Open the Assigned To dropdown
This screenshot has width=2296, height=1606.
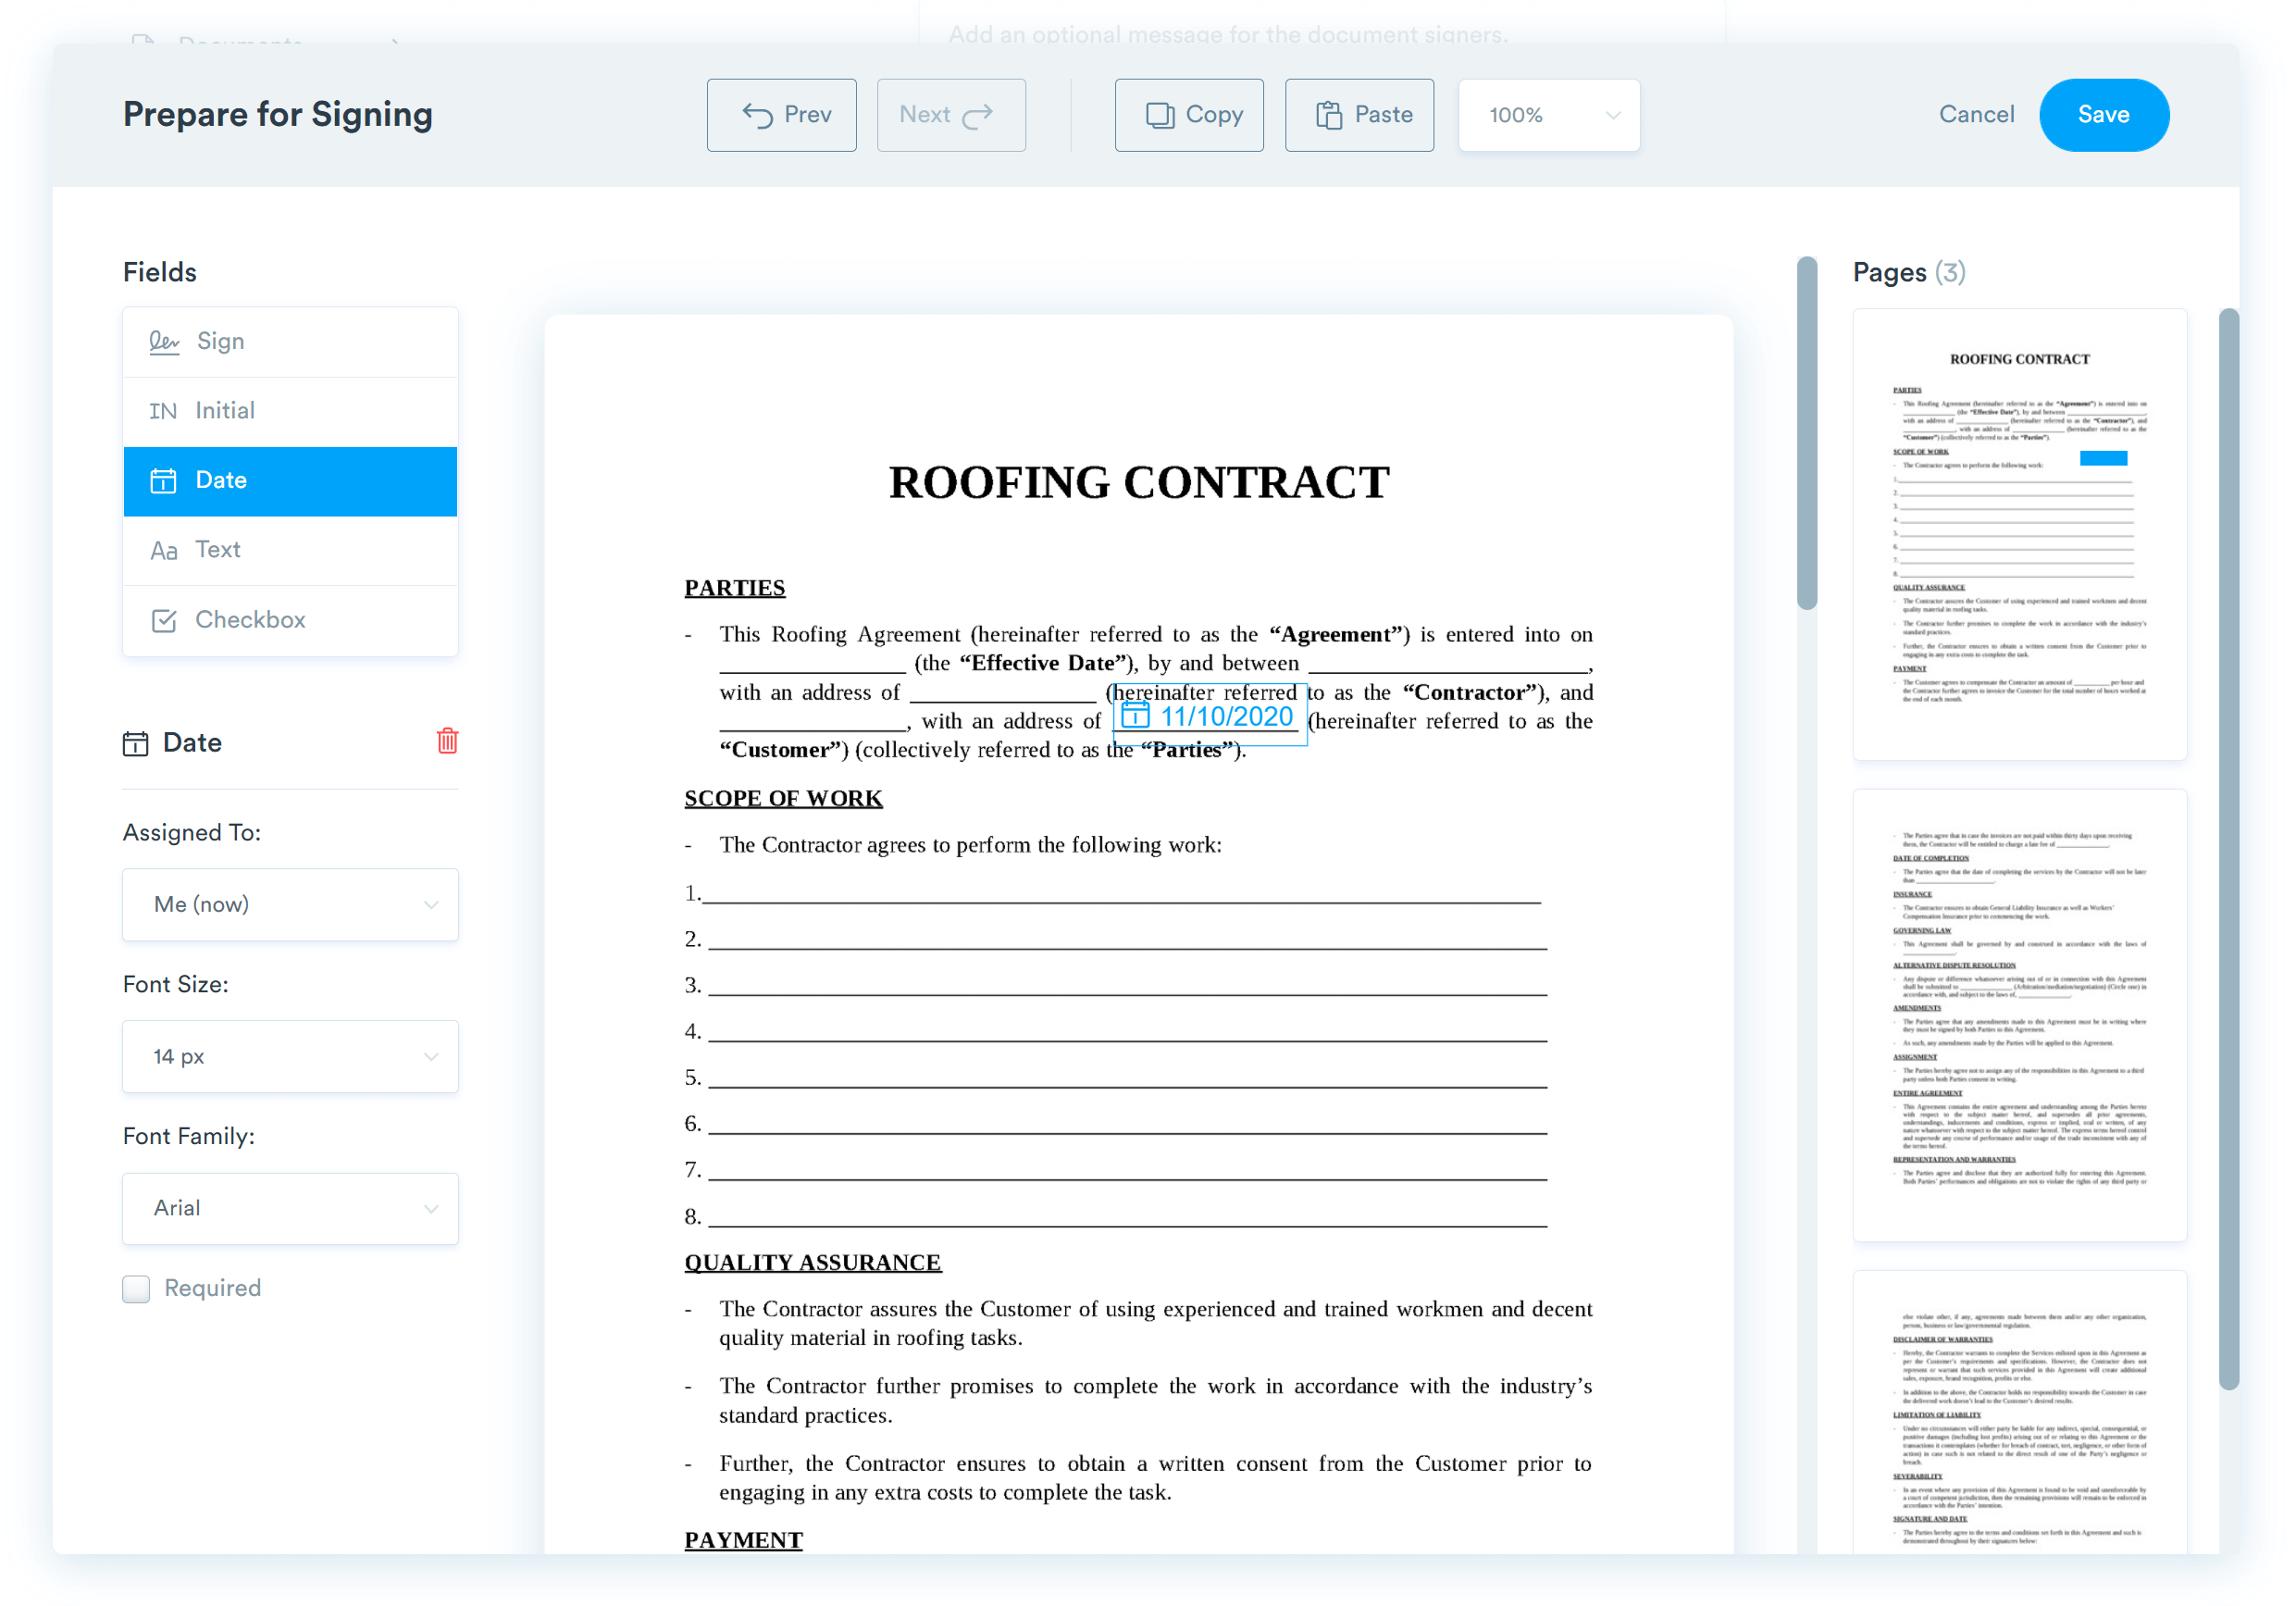[x=290, y=905]
